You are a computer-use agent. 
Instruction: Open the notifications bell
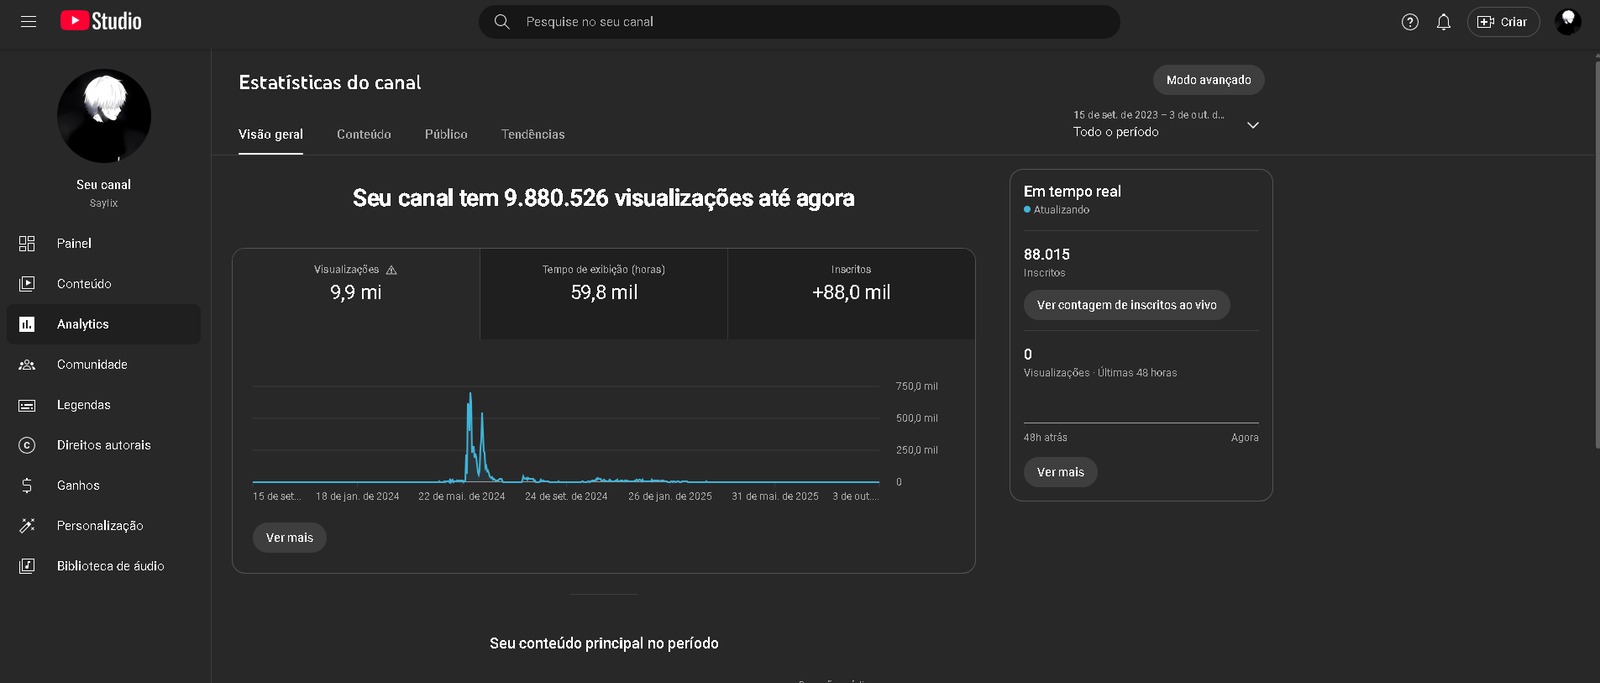pos(1444,22)
